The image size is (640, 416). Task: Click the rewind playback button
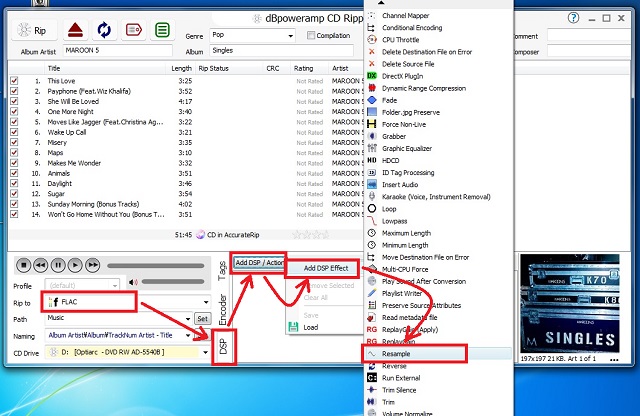[x=41, y=265]
